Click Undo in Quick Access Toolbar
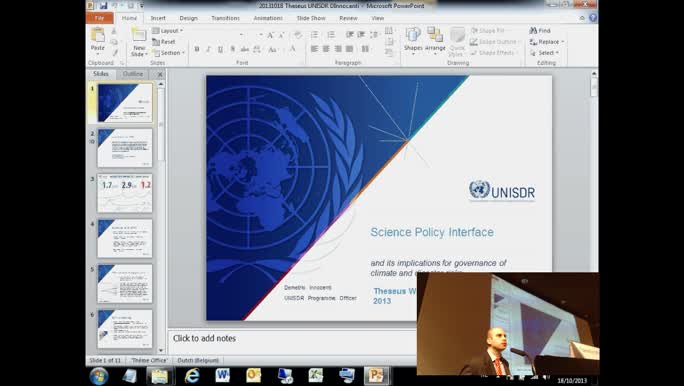The width and height of the screenshot is (684, 386). click(x=115, y=6)
